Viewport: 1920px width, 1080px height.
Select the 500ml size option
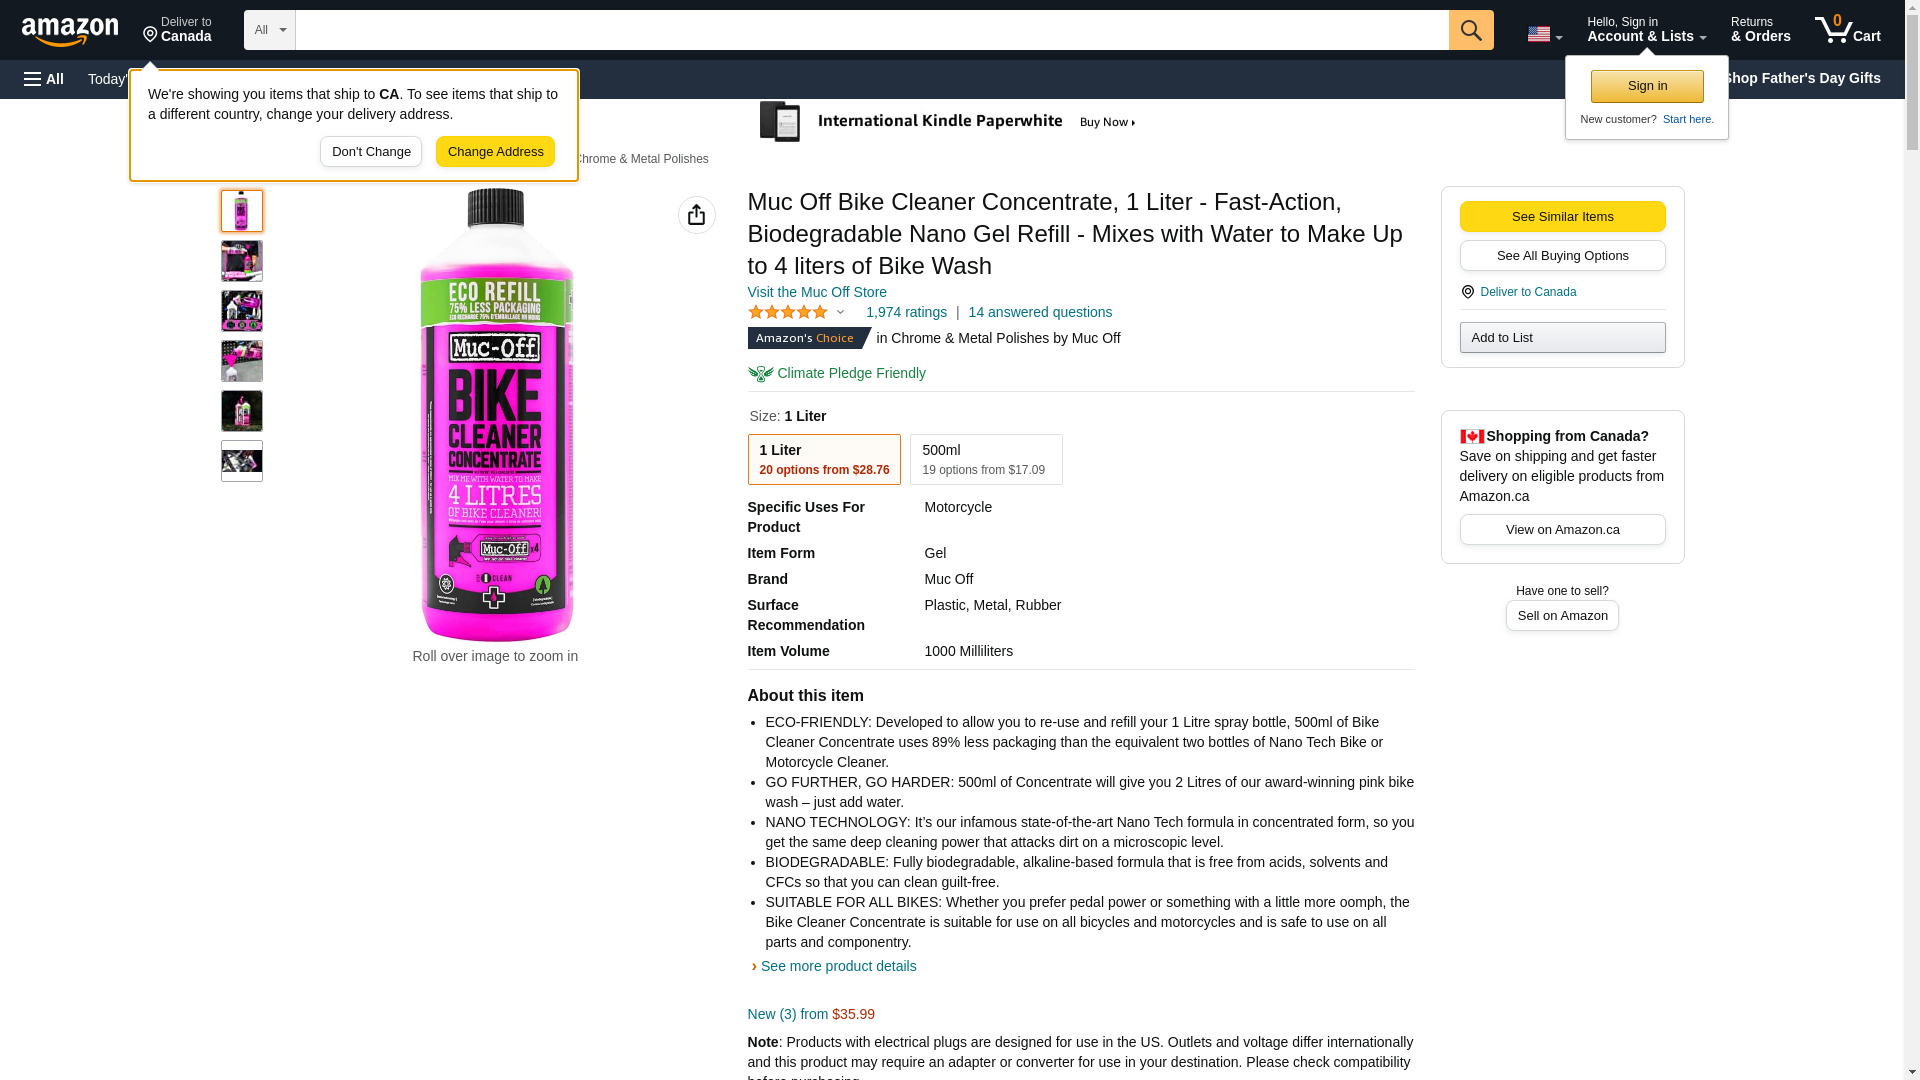tap(985, 459)
